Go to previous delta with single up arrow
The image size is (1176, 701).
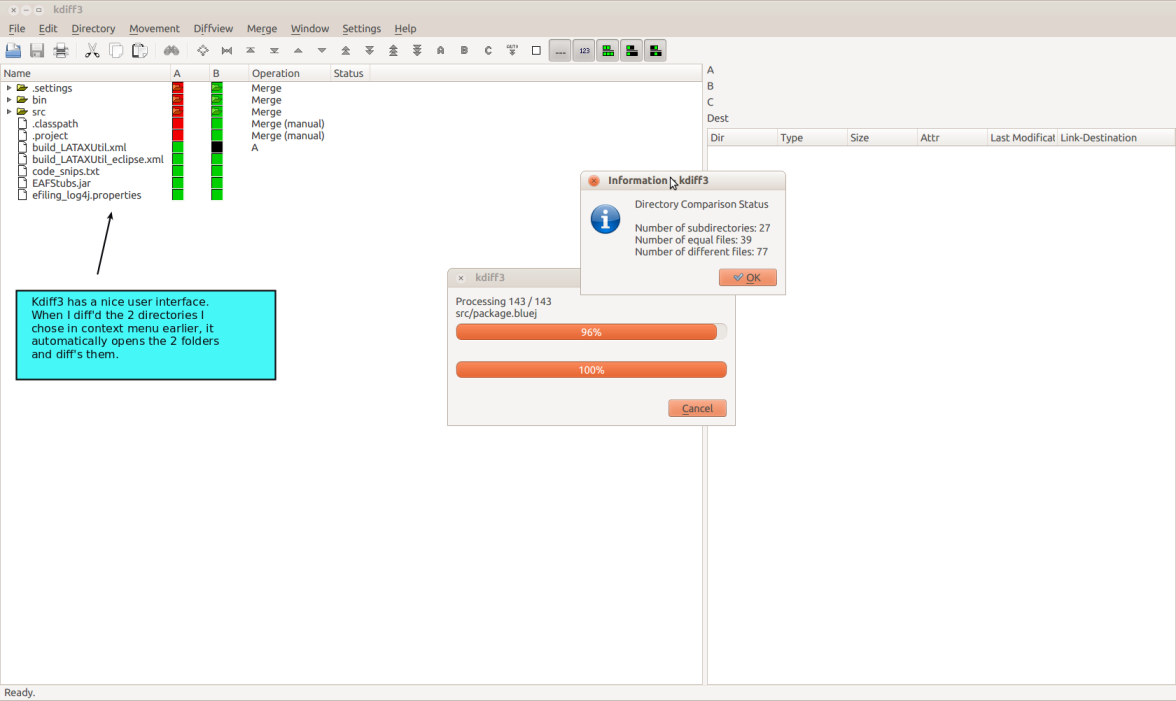point(298,50)
